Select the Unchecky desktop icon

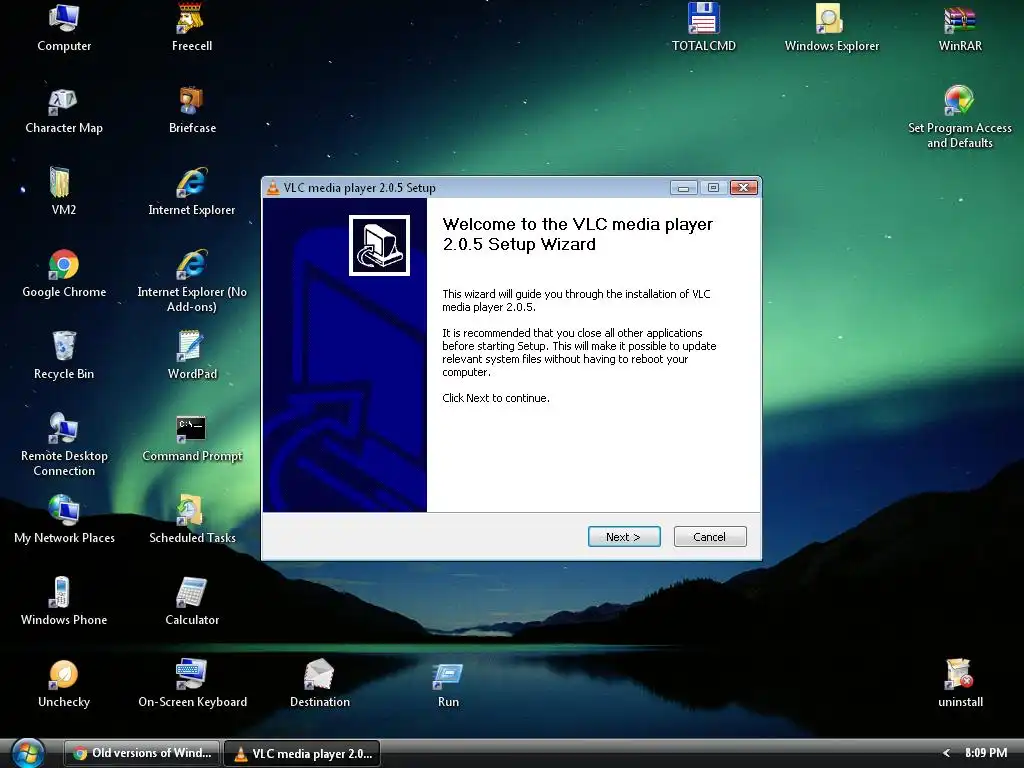coord(63,684)
